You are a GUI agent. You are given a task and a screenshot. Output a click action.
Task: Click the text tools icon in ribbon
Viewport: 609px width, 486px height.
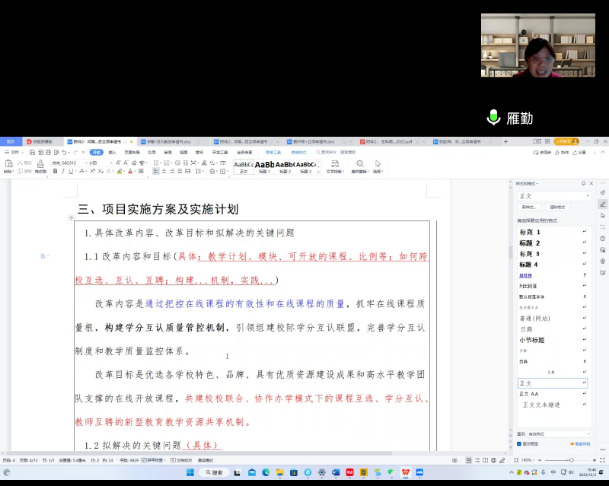(335, 163)
